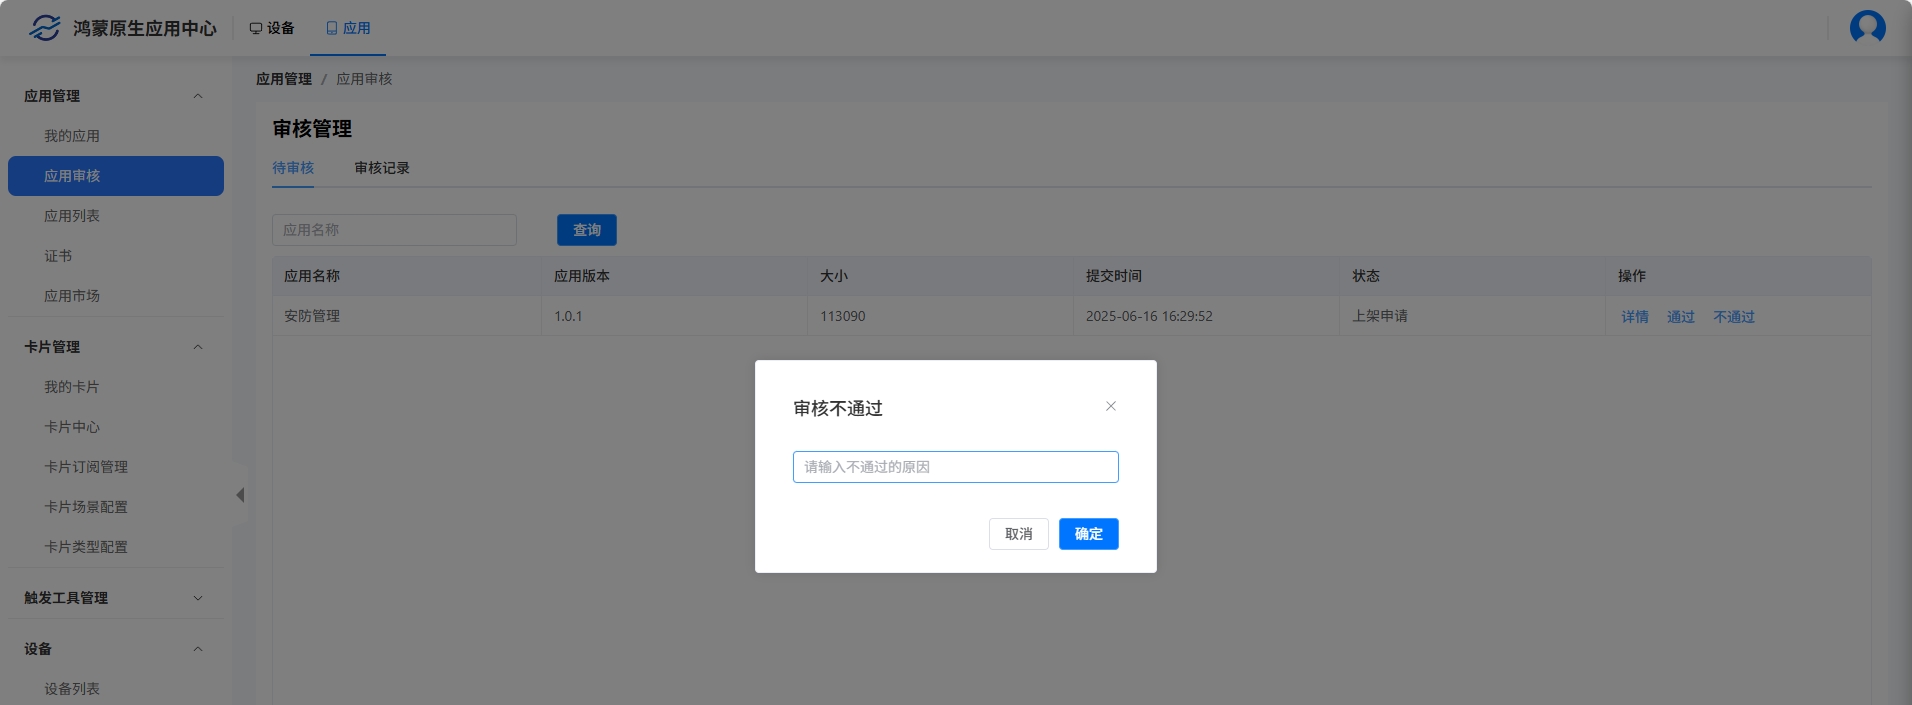Close the 审核不通过 dialog with X

pos(1110,406)
